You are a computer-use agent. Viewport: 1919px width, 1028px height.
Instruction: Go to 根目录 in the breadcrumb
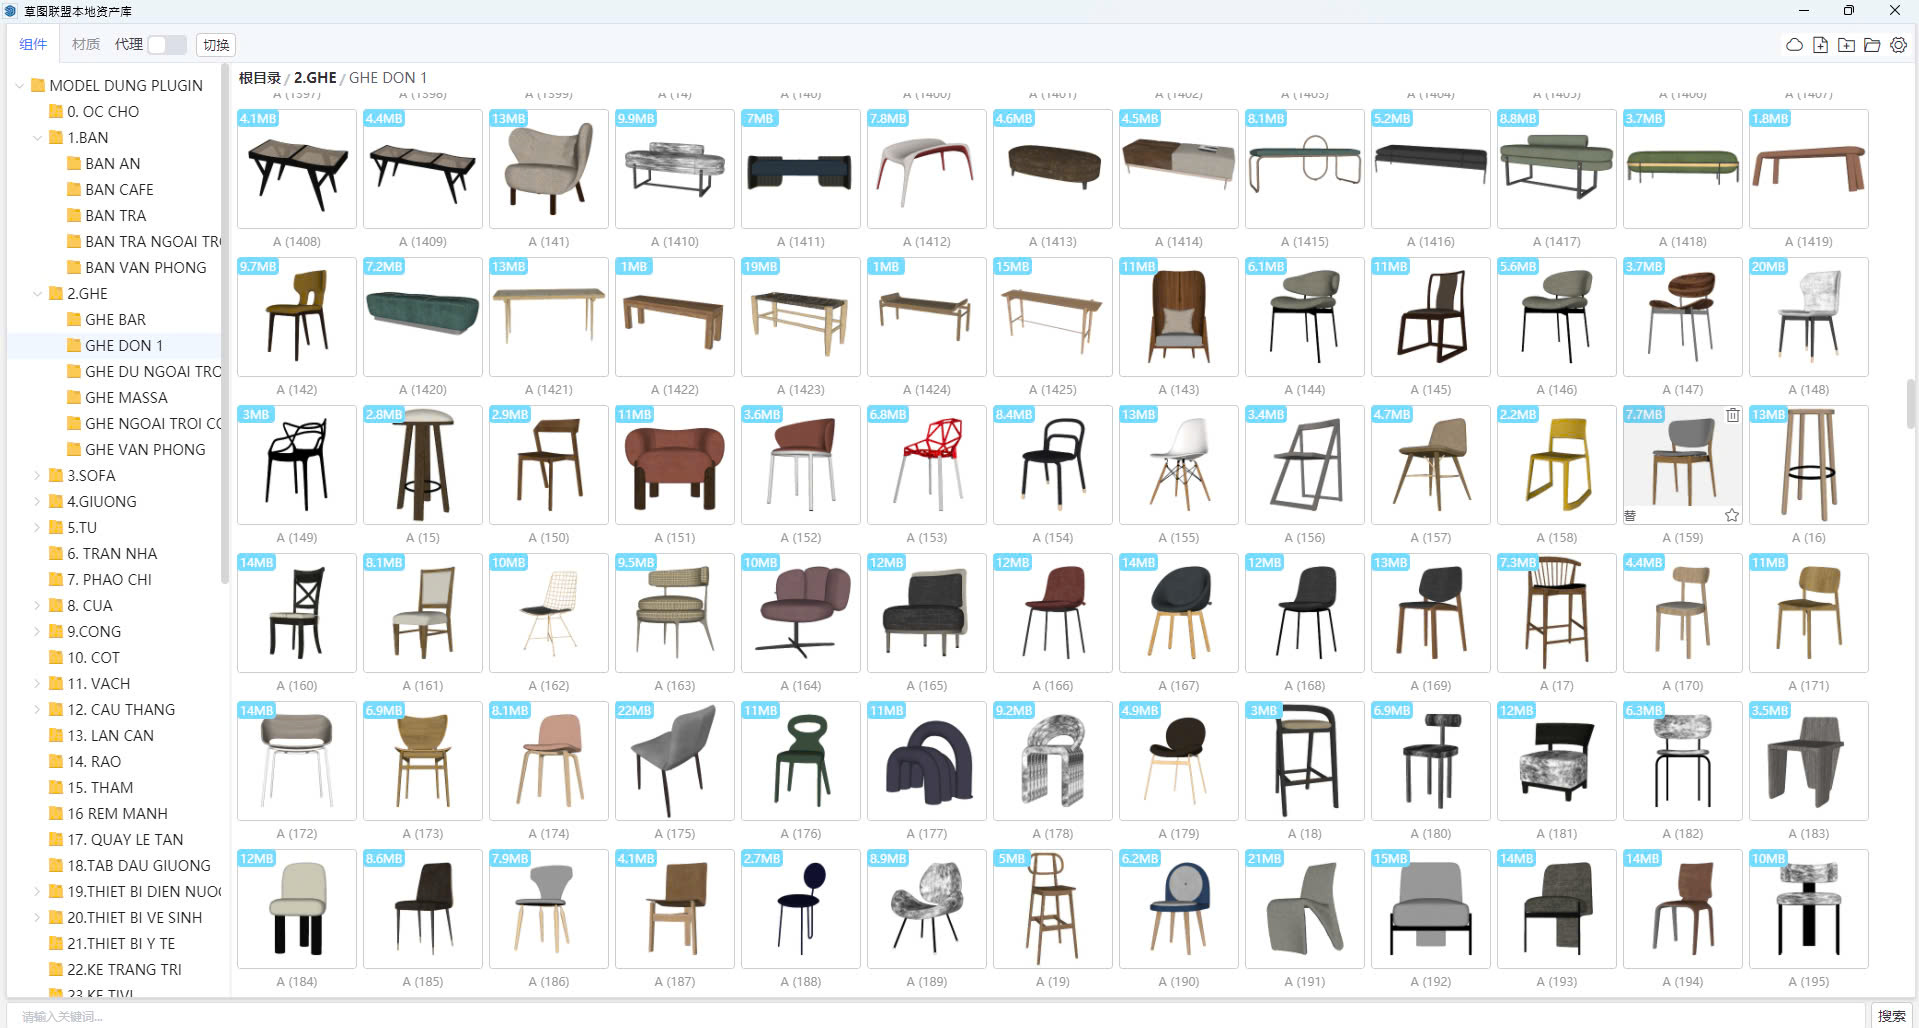pos(259,78)
